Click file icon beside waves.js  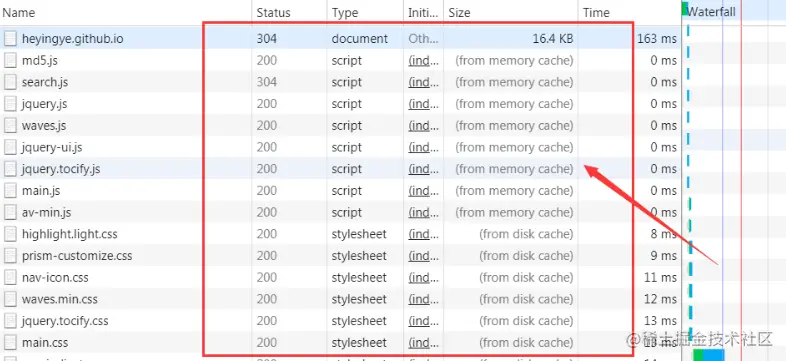point(10,125)
